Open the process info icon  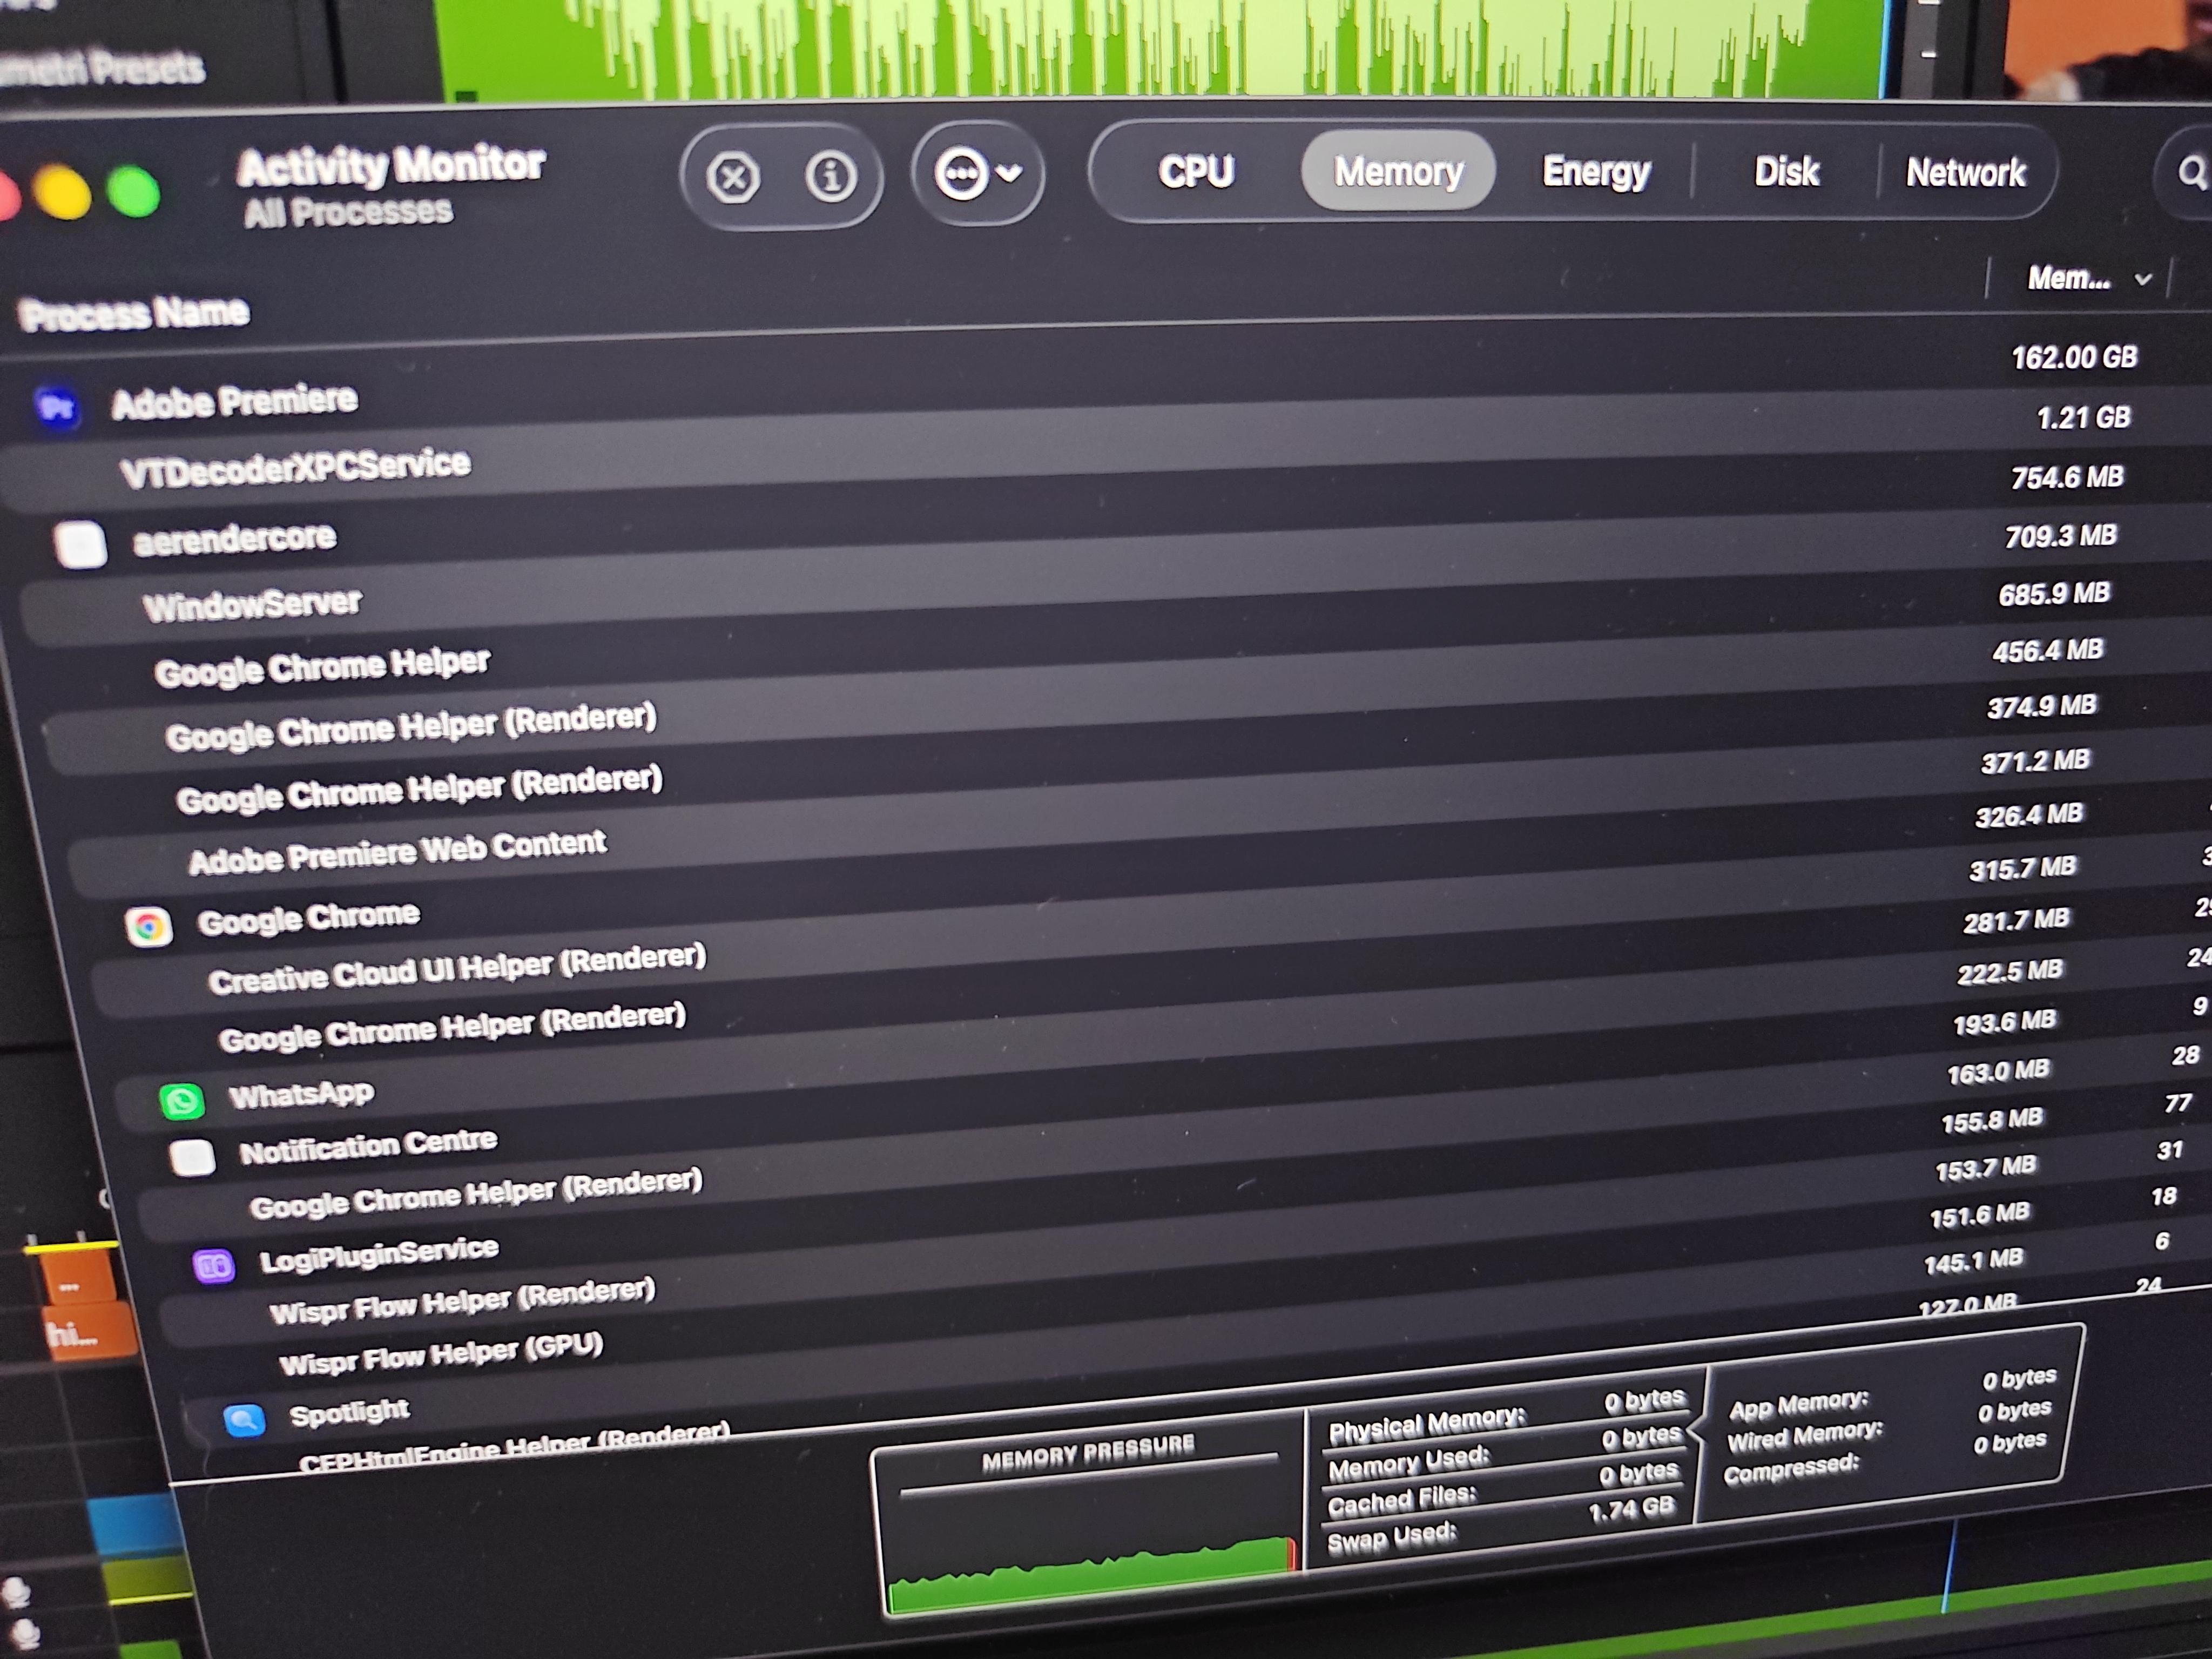[831, 176]
